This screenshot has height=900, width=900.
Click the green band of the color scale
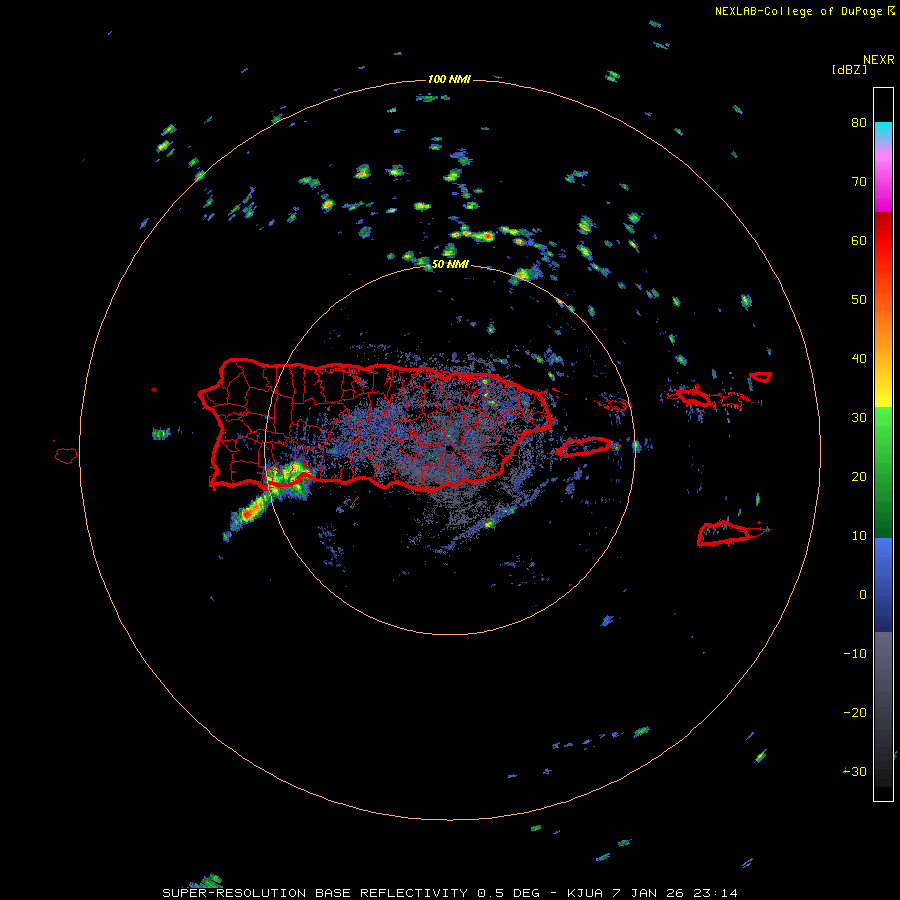pyautogui.click(x=883, y=472)
